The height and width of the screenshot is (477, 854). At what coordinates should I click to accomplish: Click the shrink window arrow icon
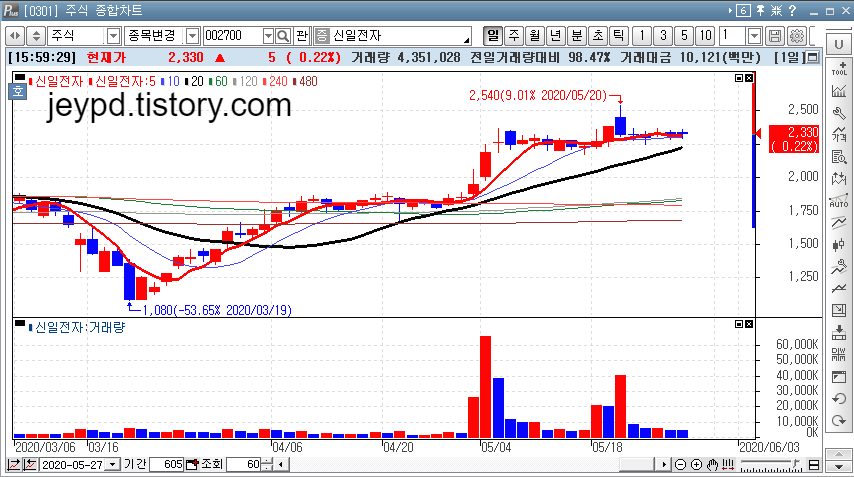[839, 310]
